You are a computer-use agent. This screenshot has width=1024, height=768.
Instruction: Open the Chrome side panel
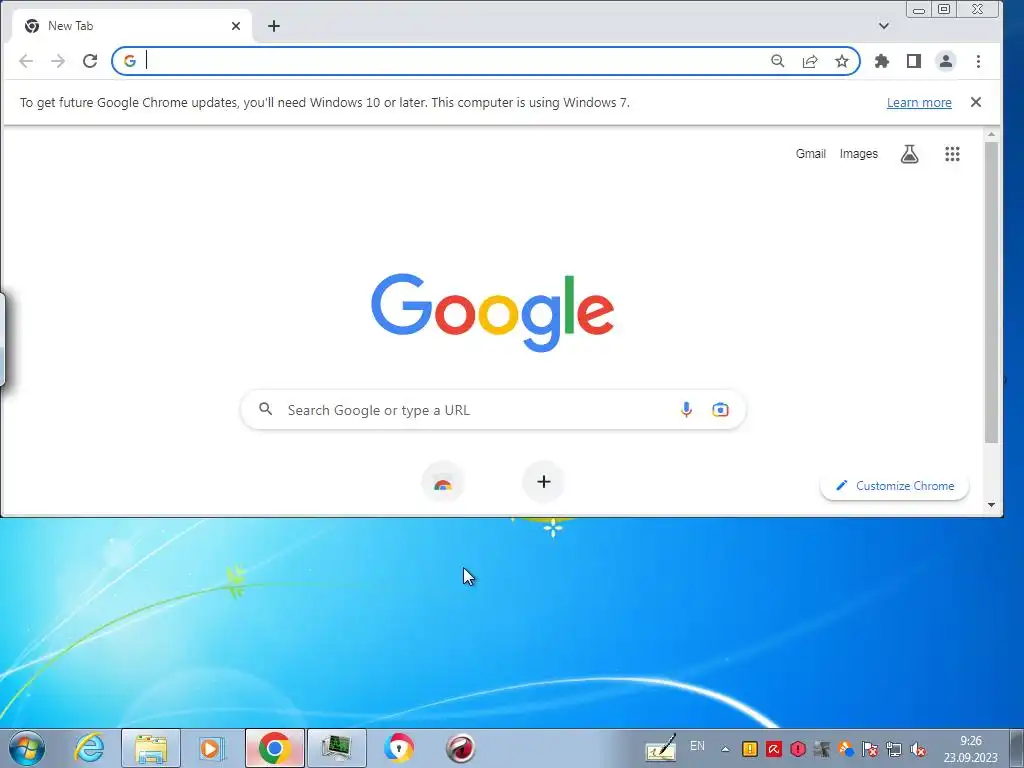tap(914, 61)
